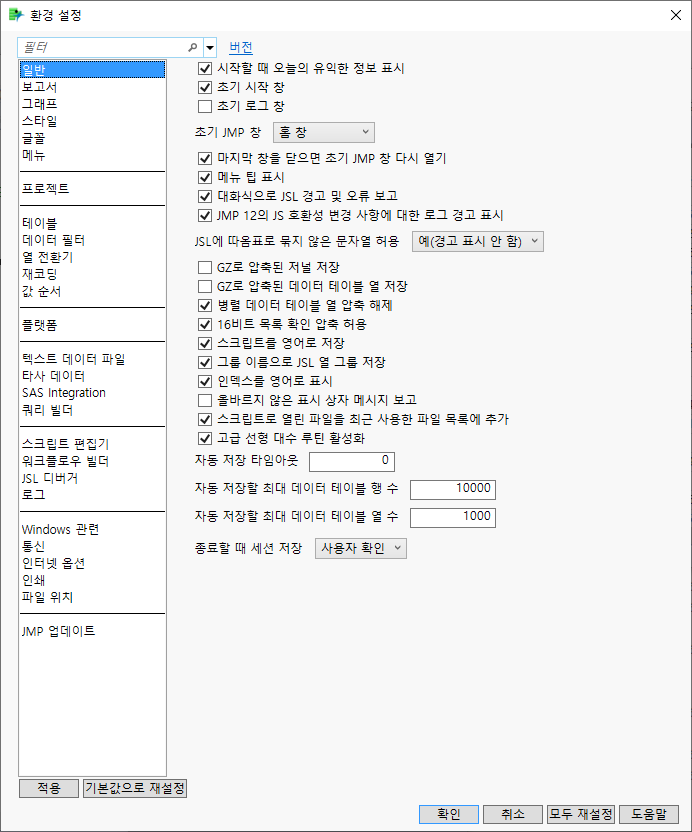This screenshot has width=692, height=832.
Task: Toggle 16비트 목록 확인 압축 허용
Action: [205, 324]
